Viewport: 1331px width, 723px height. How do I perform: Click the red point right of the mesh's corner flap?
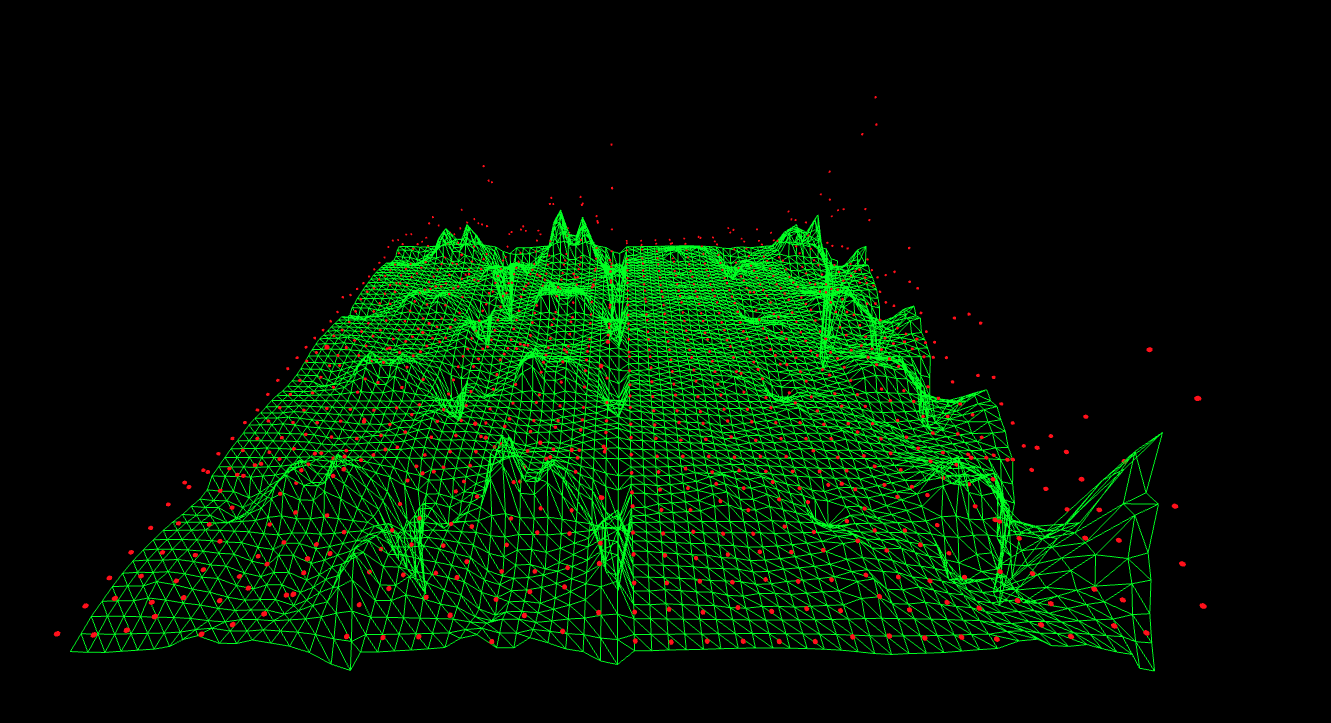1175,506
